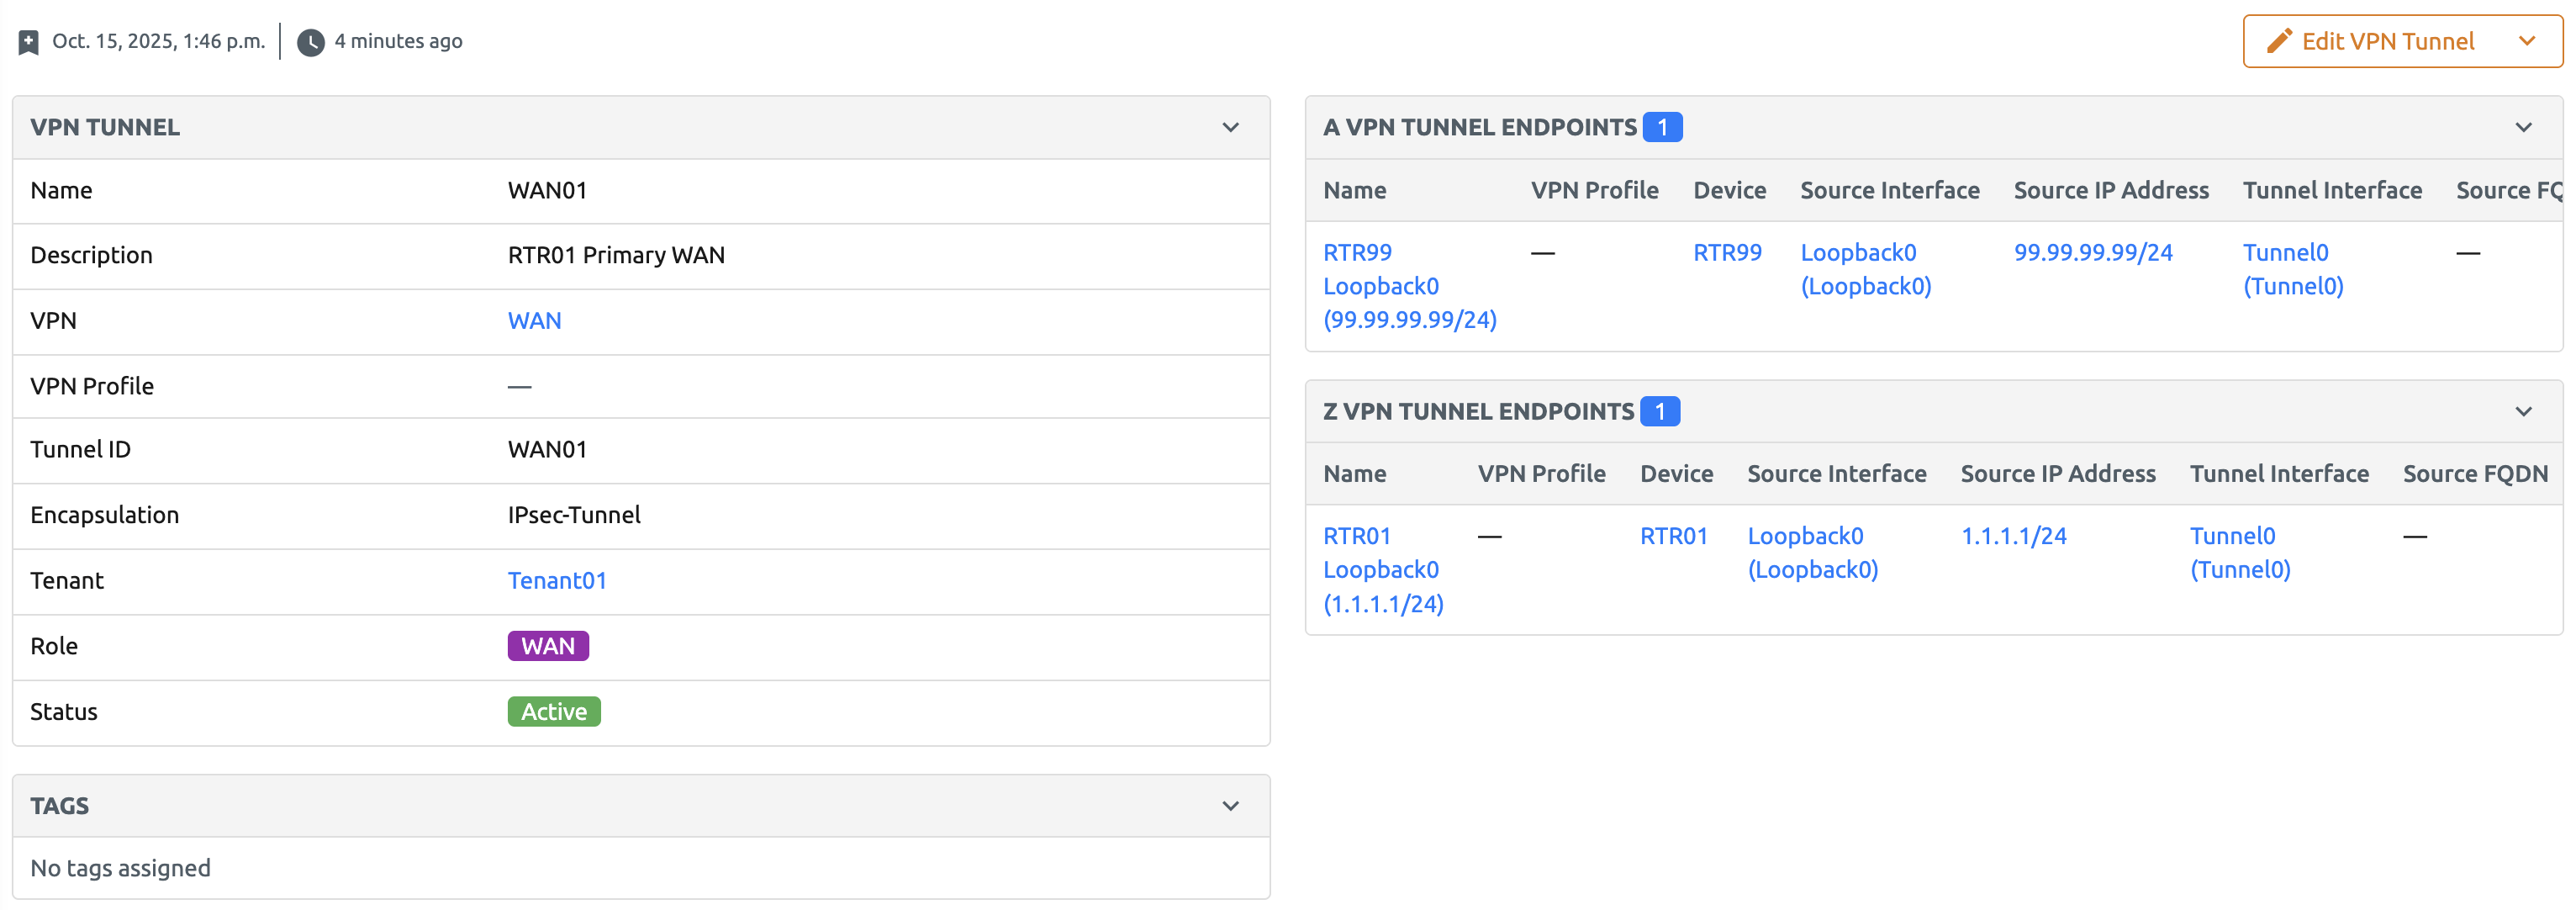
Task: Click the '1' count badge on A VPN Tunnel Endpoints
Action: click(1663, 127)
